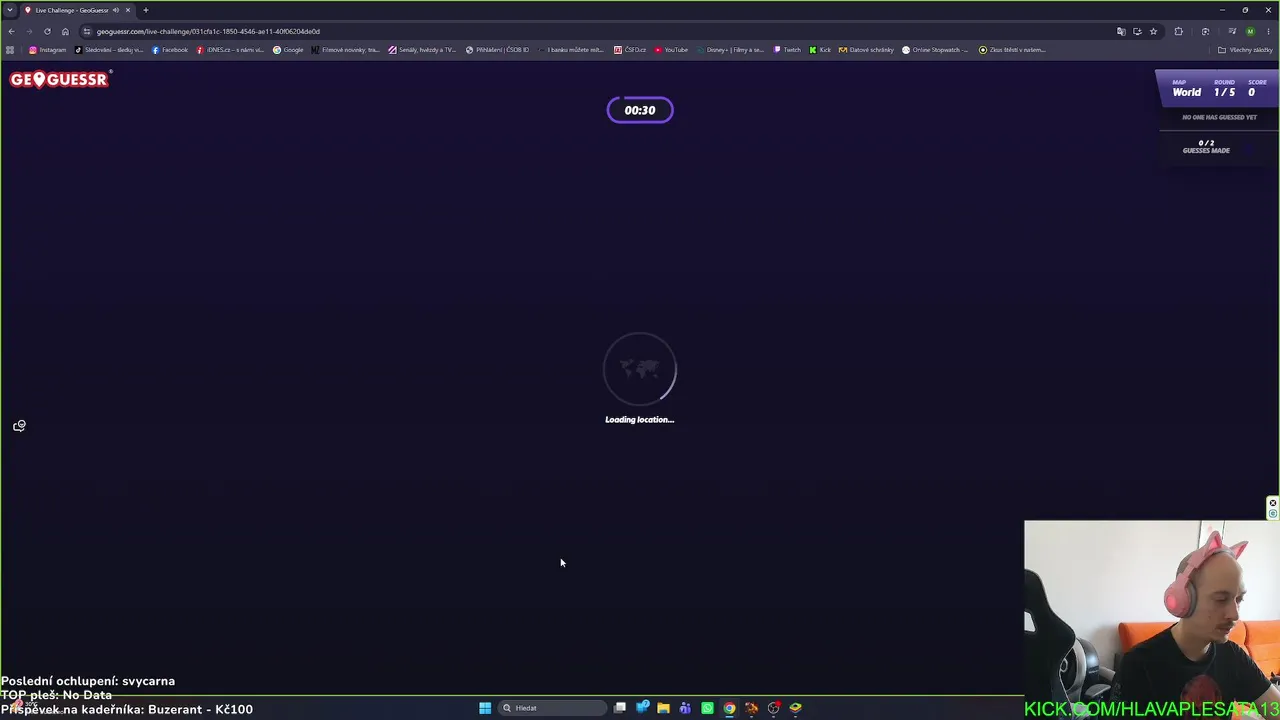Close the Live Challenge tab
1280x720 pixels.
pyautogui.click(x=128, y=10)
